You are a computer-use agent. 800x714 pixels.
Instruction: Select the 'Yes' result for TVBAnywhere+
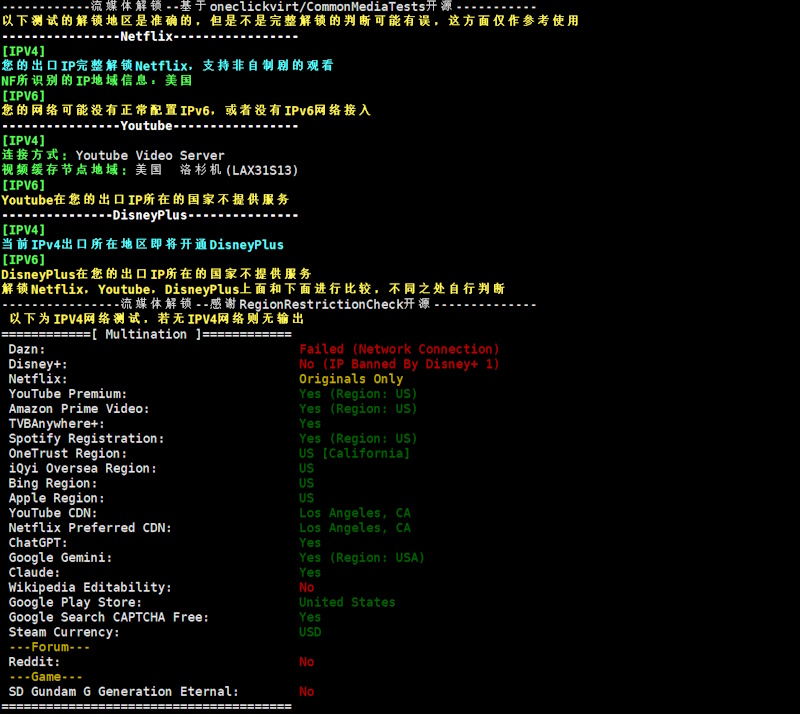coord(310,424)
